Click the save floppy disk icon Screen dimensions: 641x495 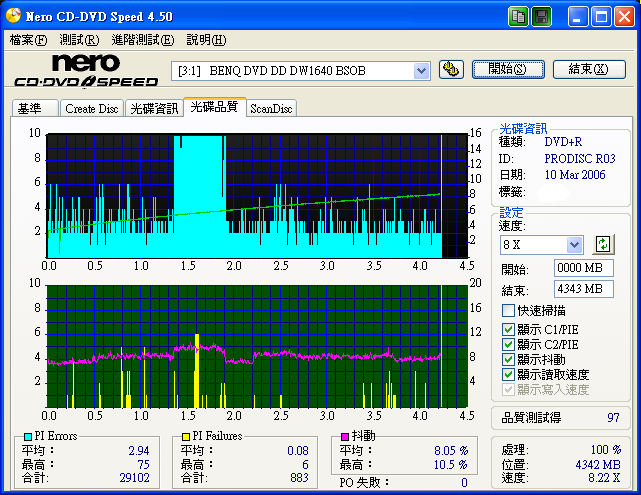tap(541, 17)
